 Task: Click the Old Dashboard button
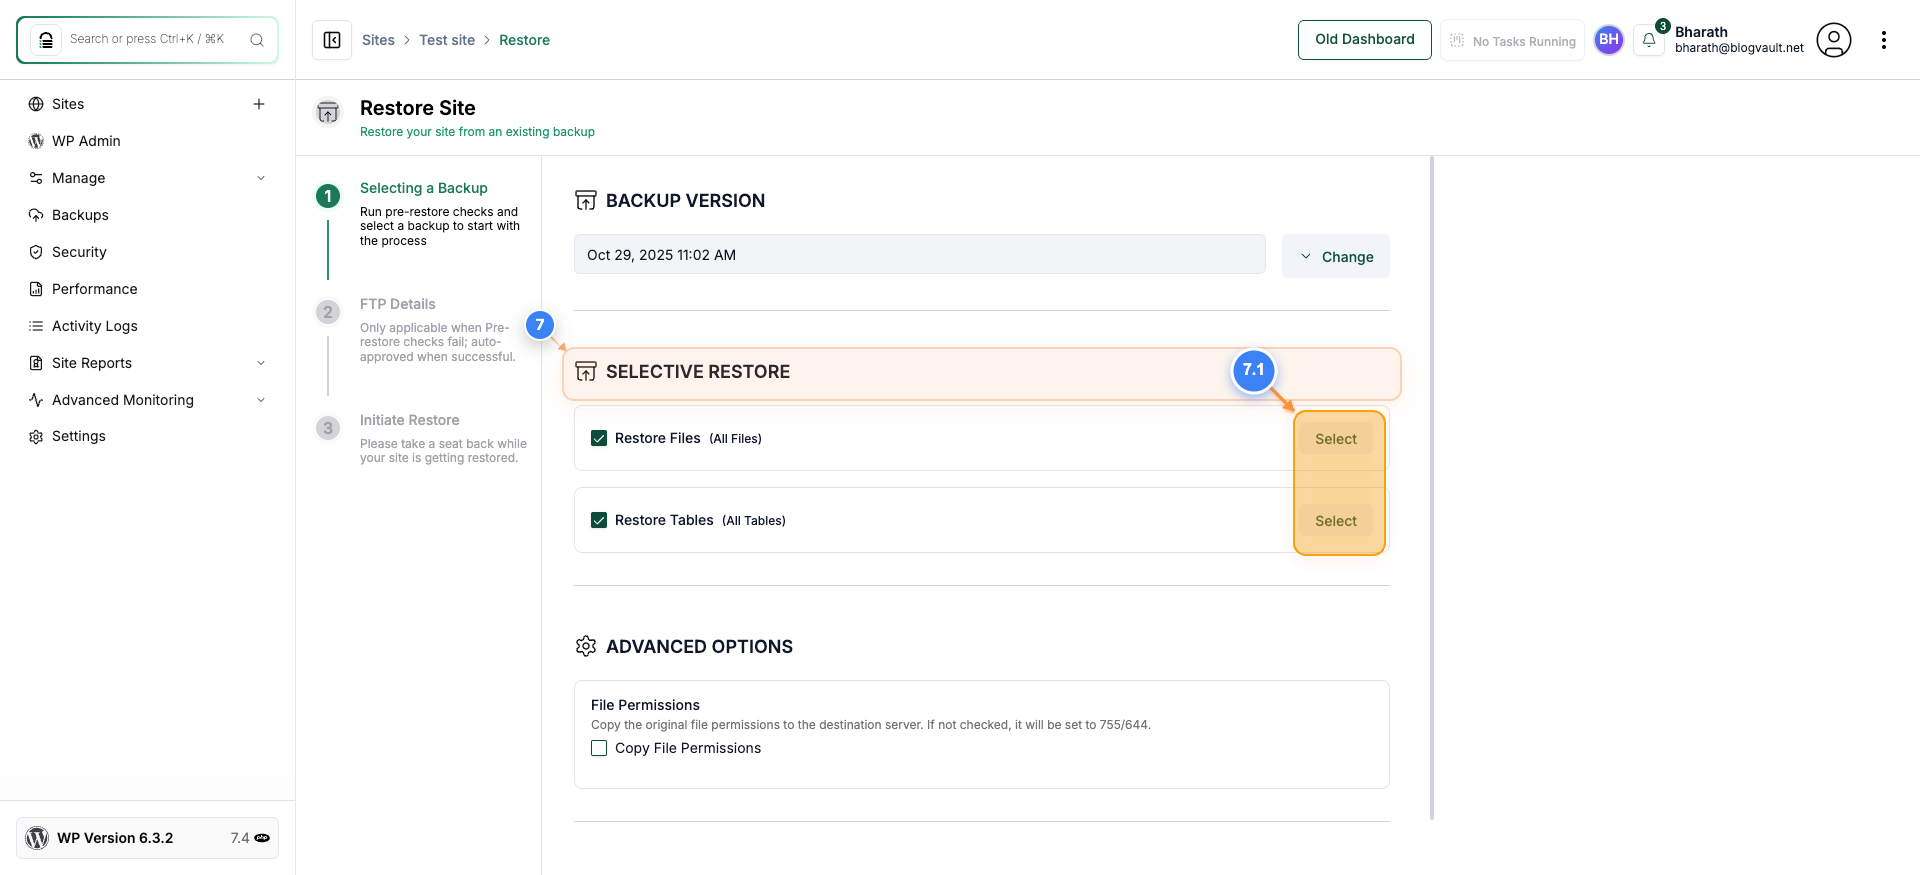[x=1365, y=40]
